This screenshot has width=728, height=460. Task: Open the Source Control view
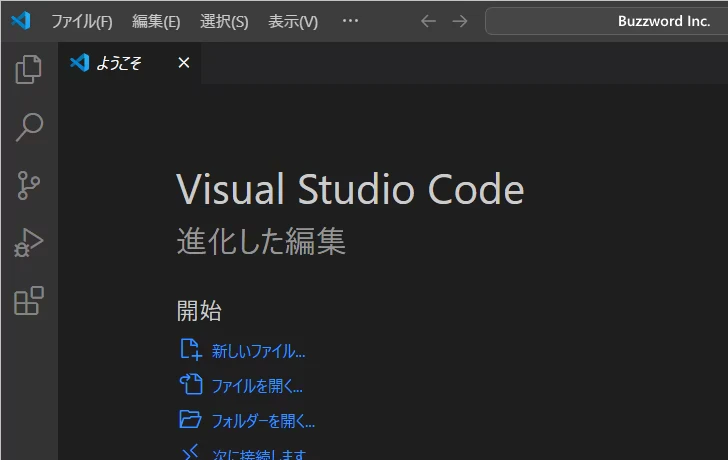28,185
